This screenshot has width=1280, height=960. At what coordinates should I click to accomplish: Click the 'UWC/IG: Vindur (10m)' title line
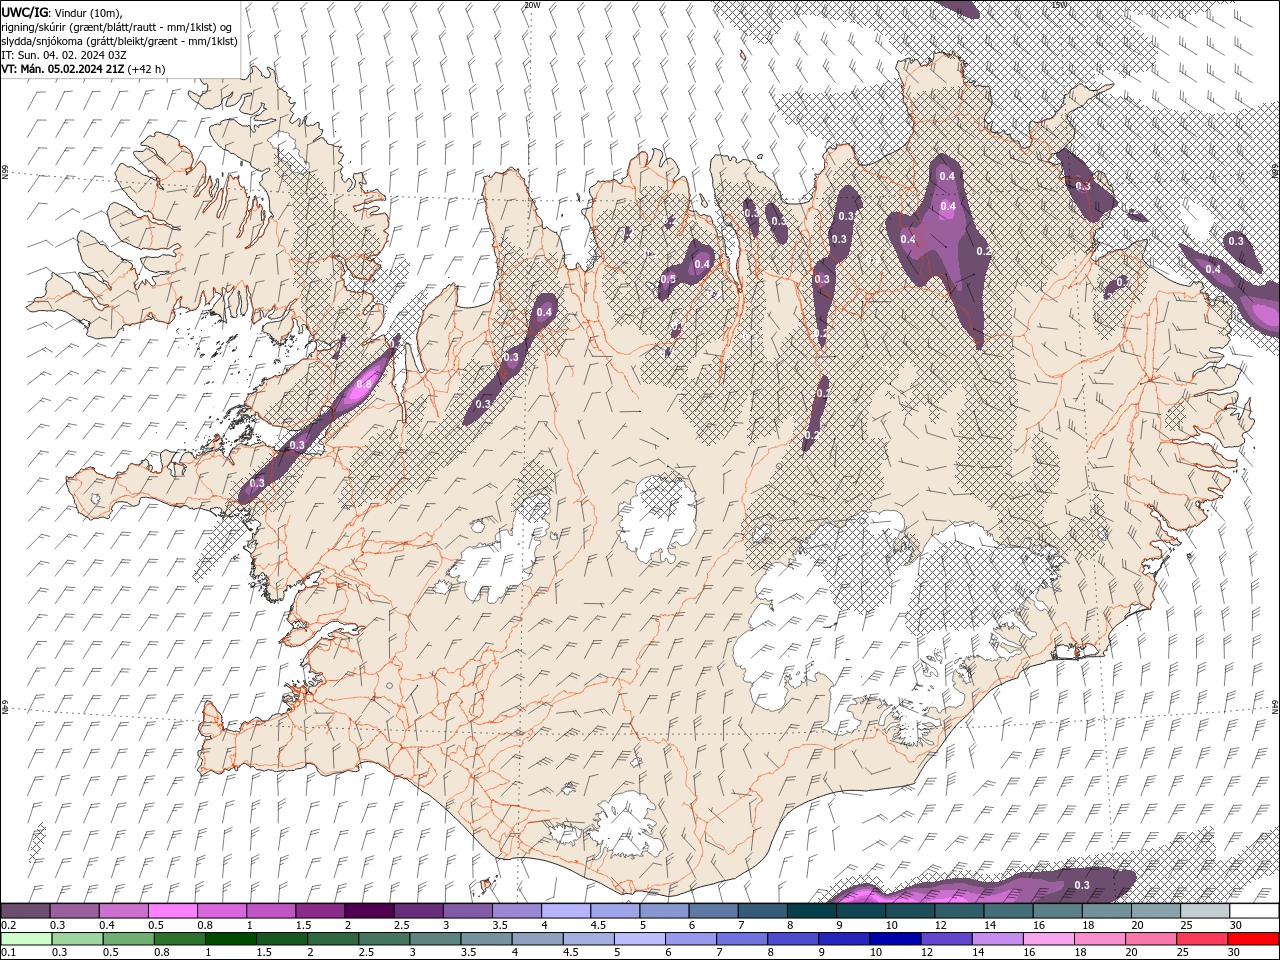pos(62,12)
